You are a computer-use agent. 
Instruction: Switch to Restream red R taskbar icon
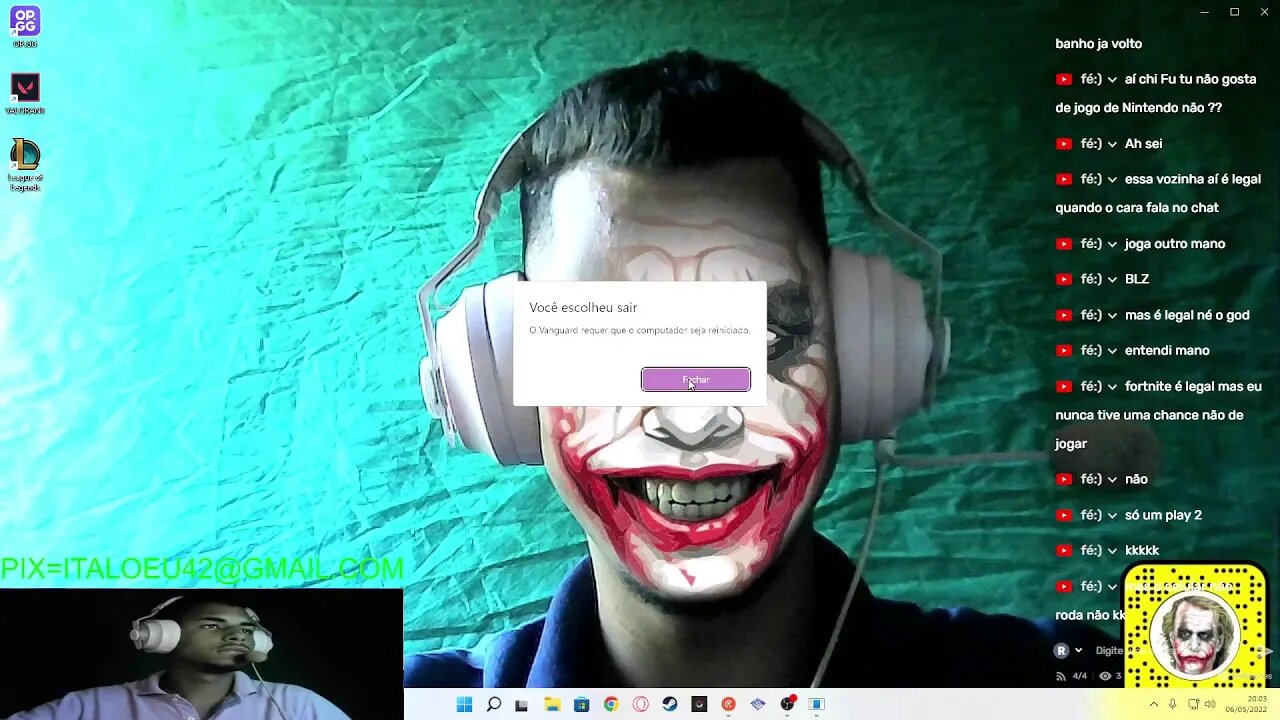click(x=728, y=704)
